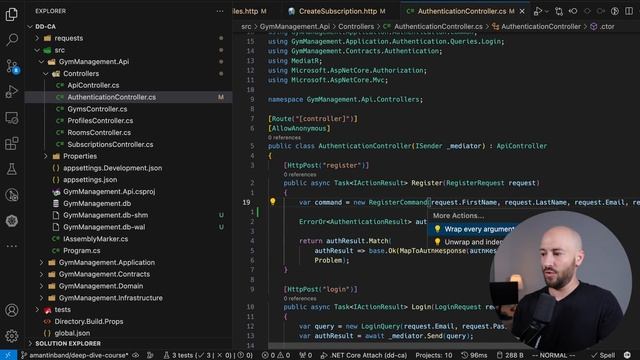Expand the GymManagement.Contracts folder
Screen dimensions: 640x360
point(41,274)
